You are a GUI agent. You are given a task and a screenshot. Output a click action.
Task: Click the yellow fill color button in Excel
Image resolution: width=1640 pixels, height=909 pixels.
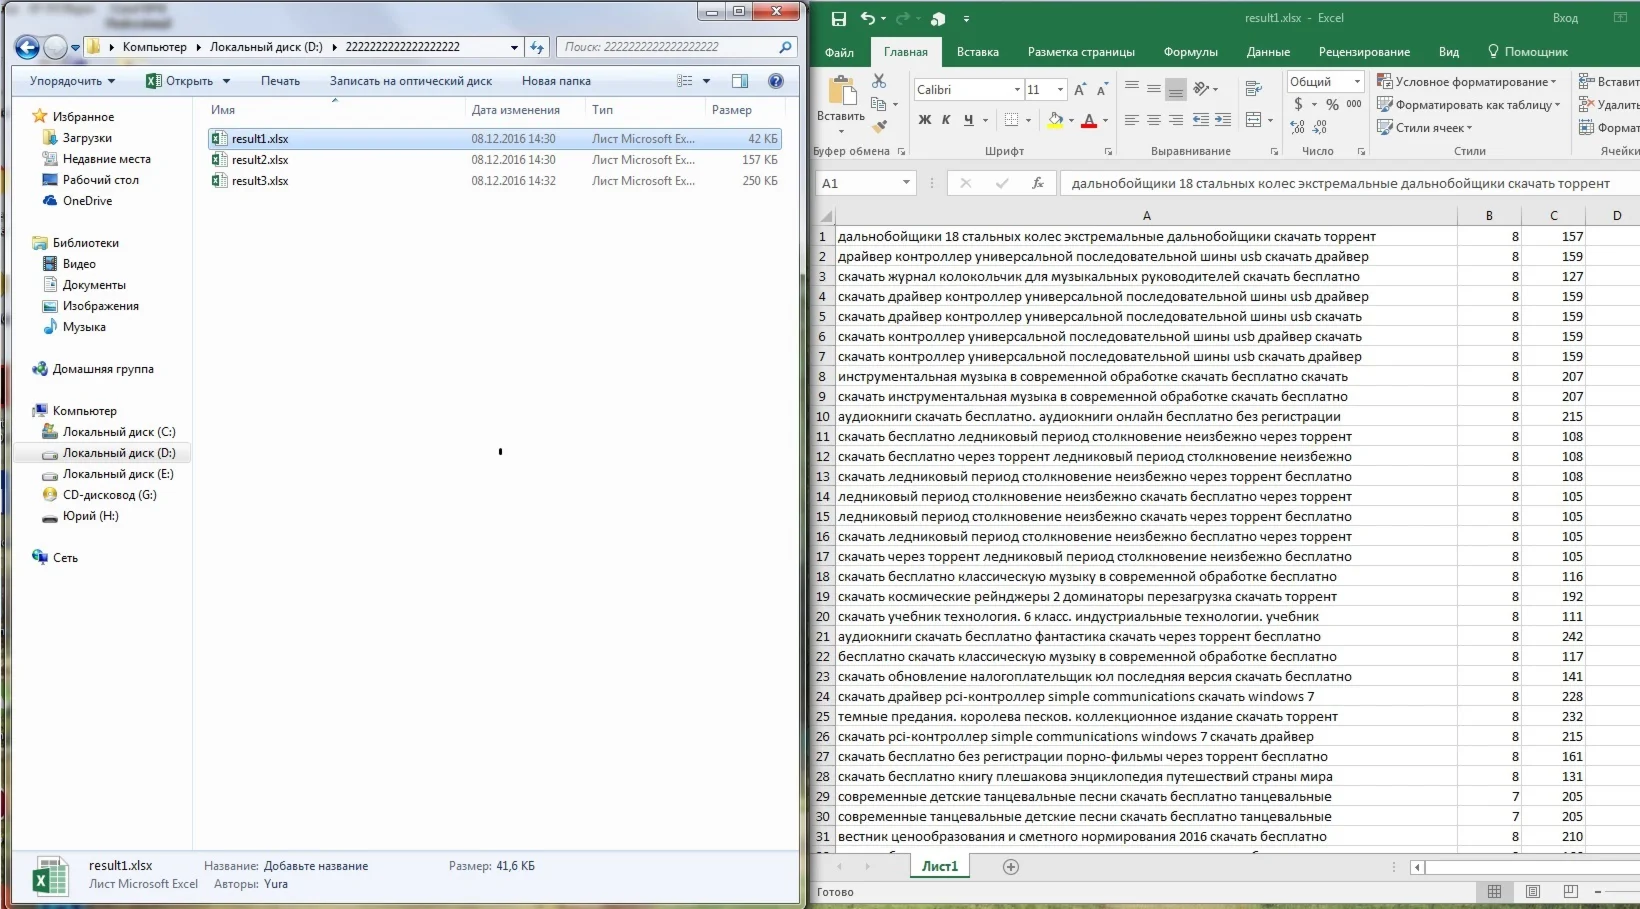click(x=1055, y=120)
